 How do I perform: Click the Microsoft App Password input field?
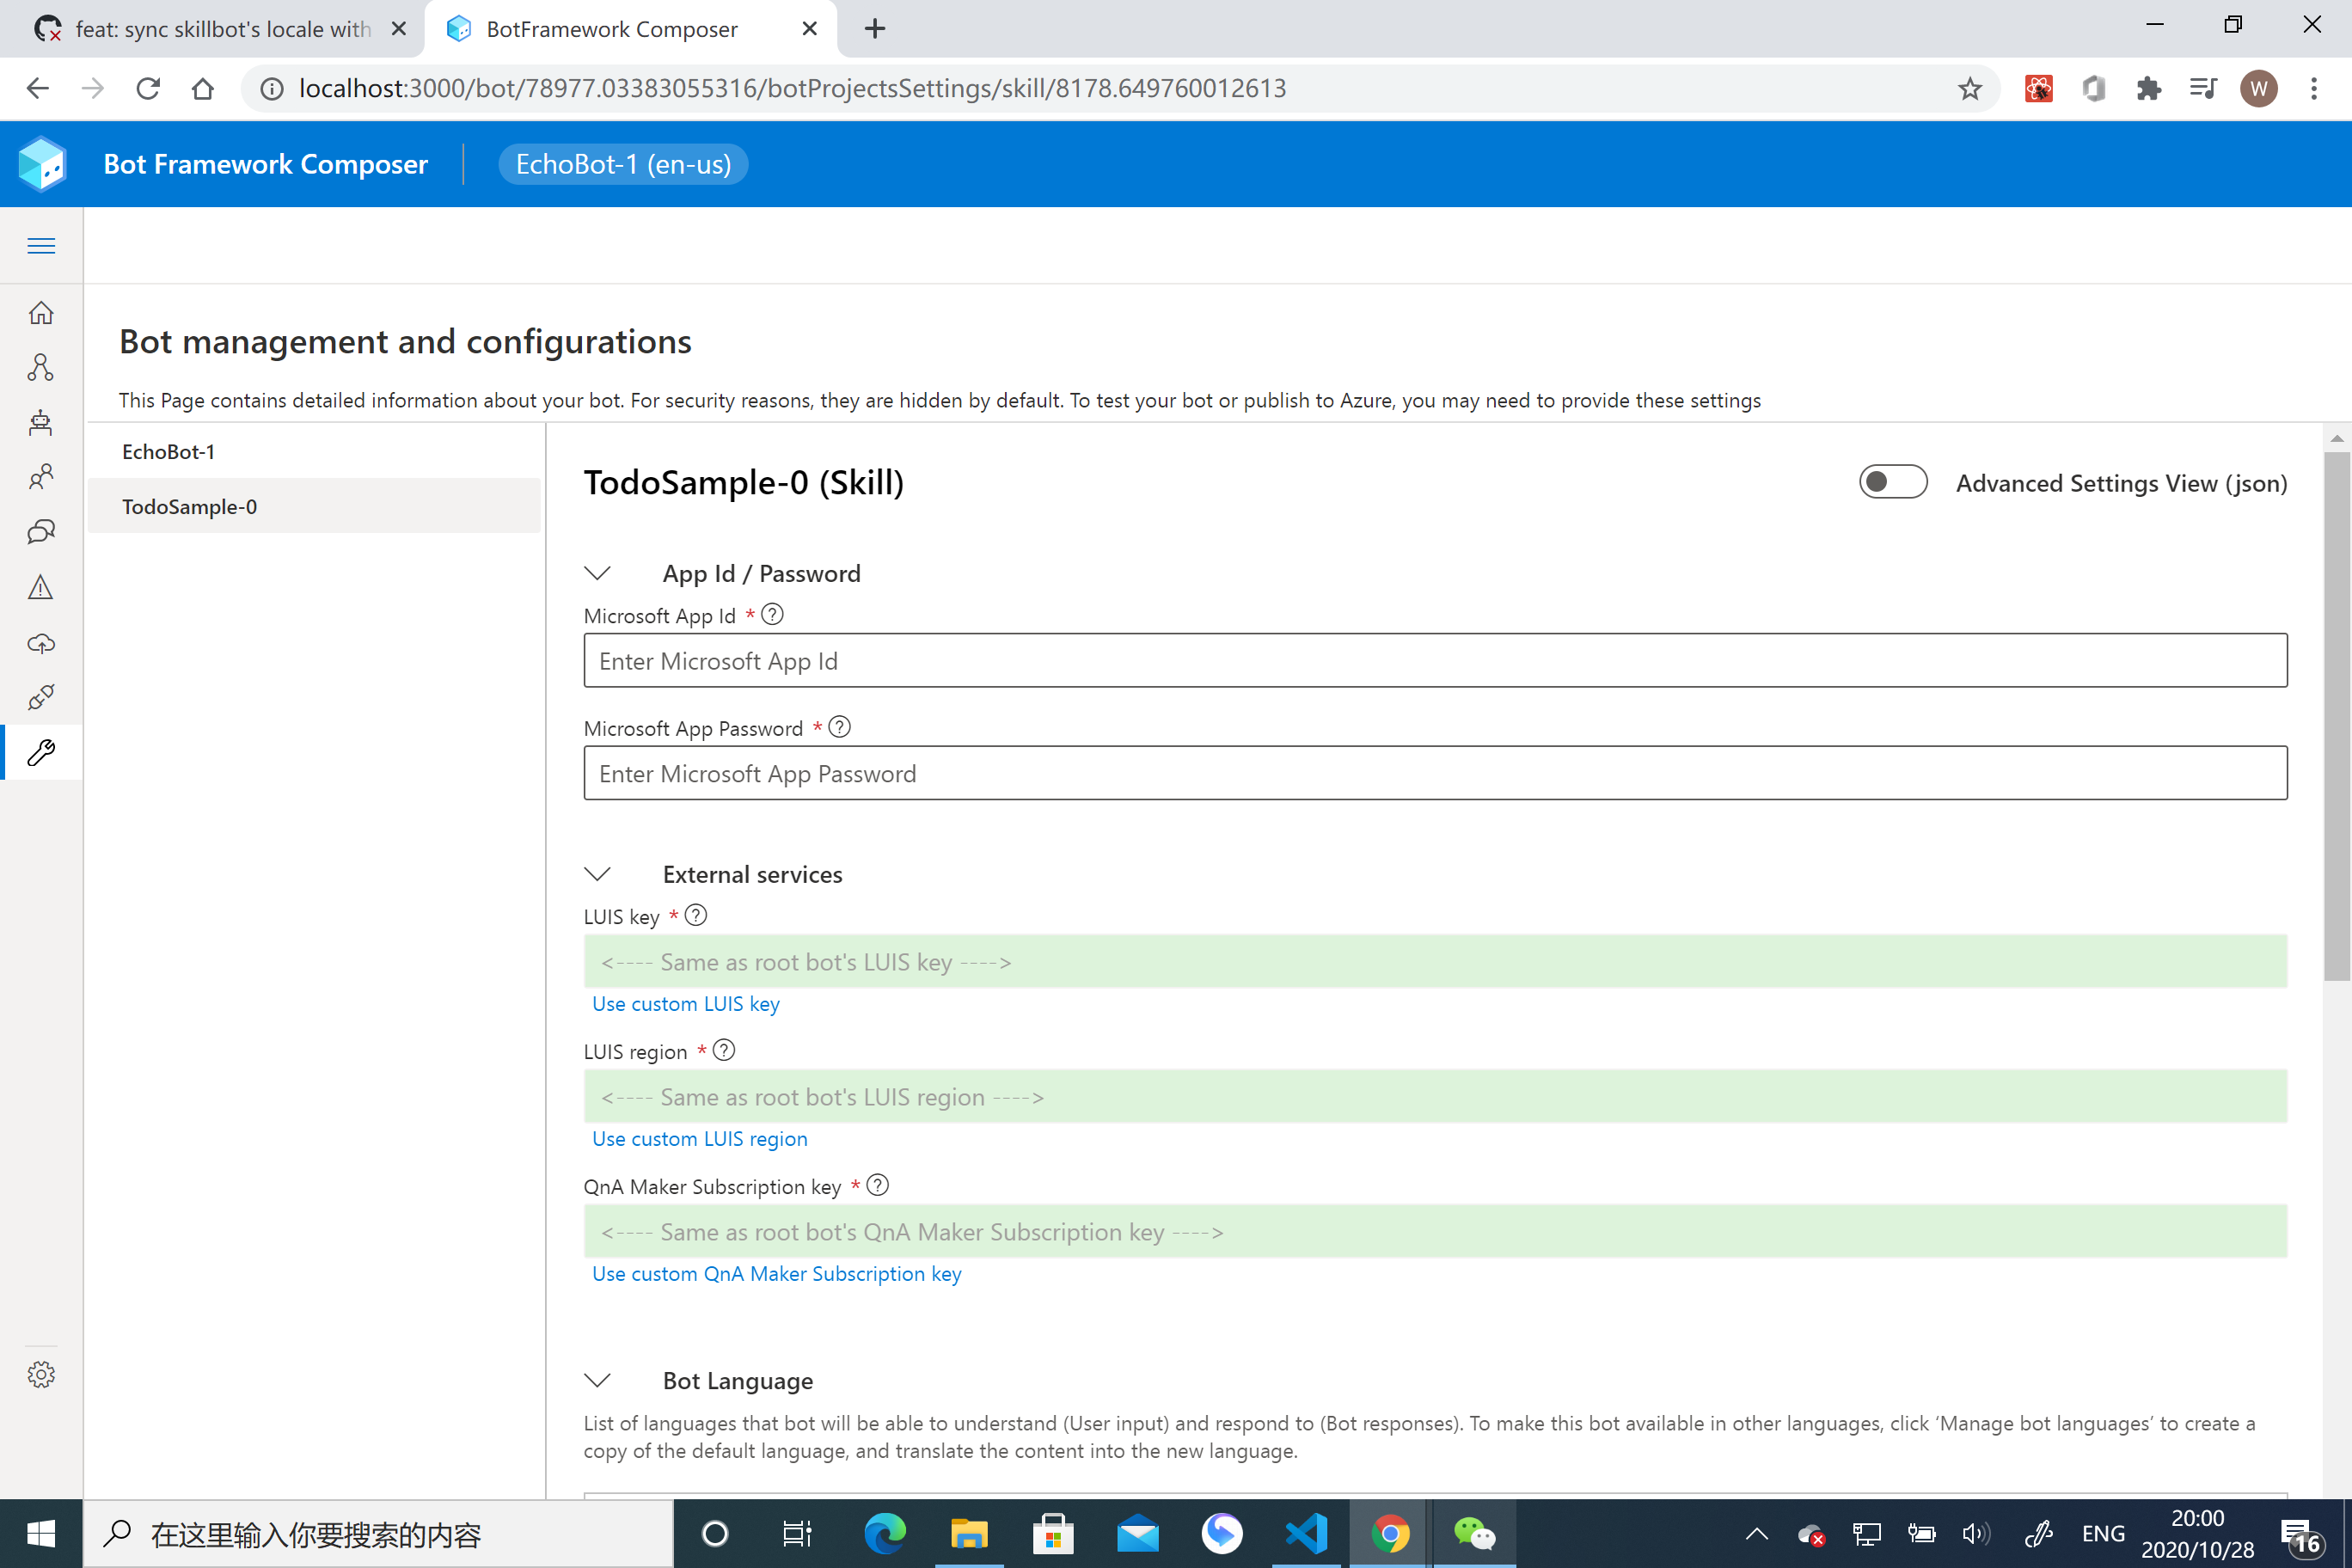(1434, 773)
